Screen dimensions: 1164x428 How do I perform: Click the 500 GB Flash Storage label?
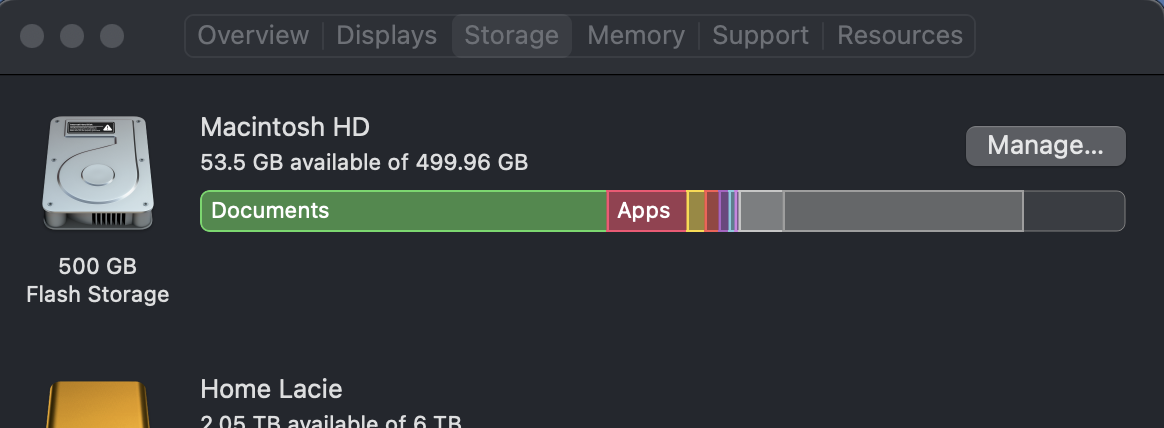tap(97, 281)
